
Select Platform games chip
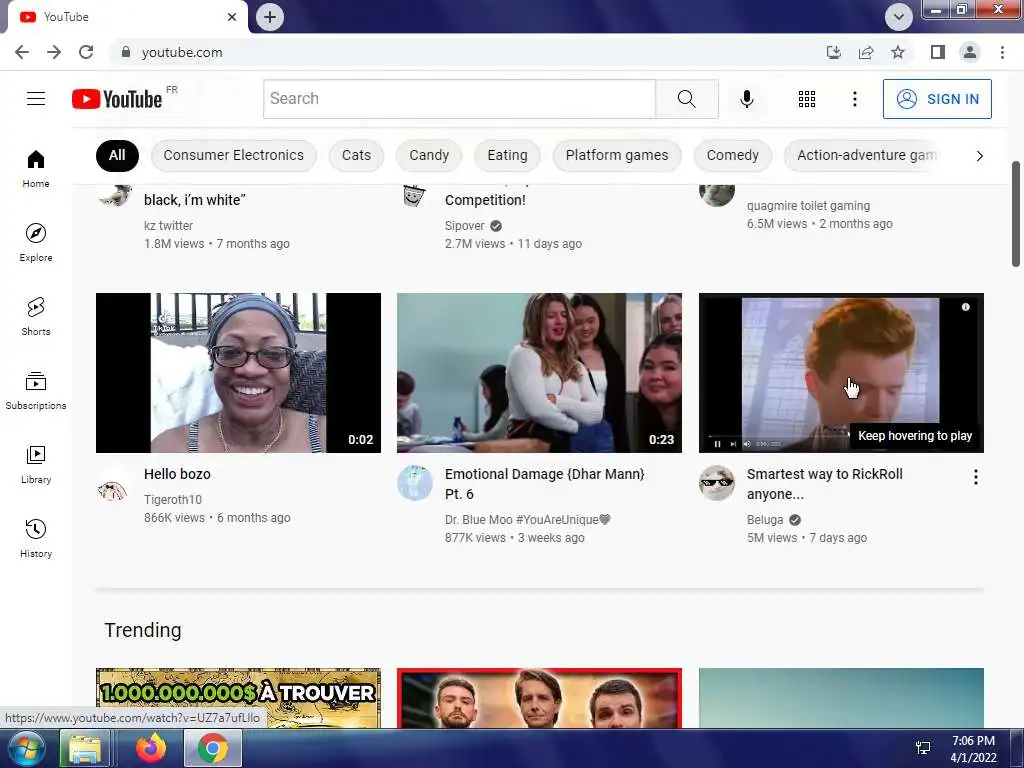point(617,155)
